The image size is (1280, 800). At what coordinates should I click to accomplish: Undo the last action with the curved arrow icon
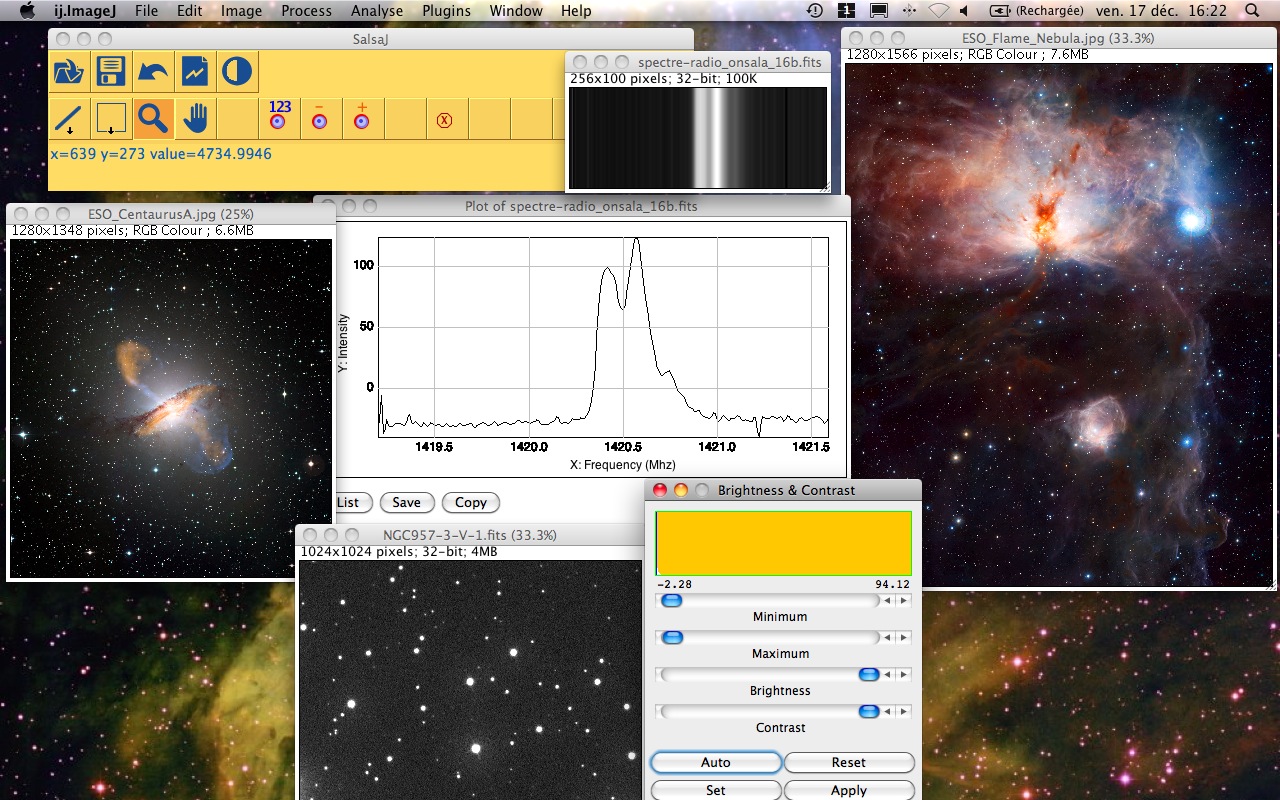tap(152, 72)
